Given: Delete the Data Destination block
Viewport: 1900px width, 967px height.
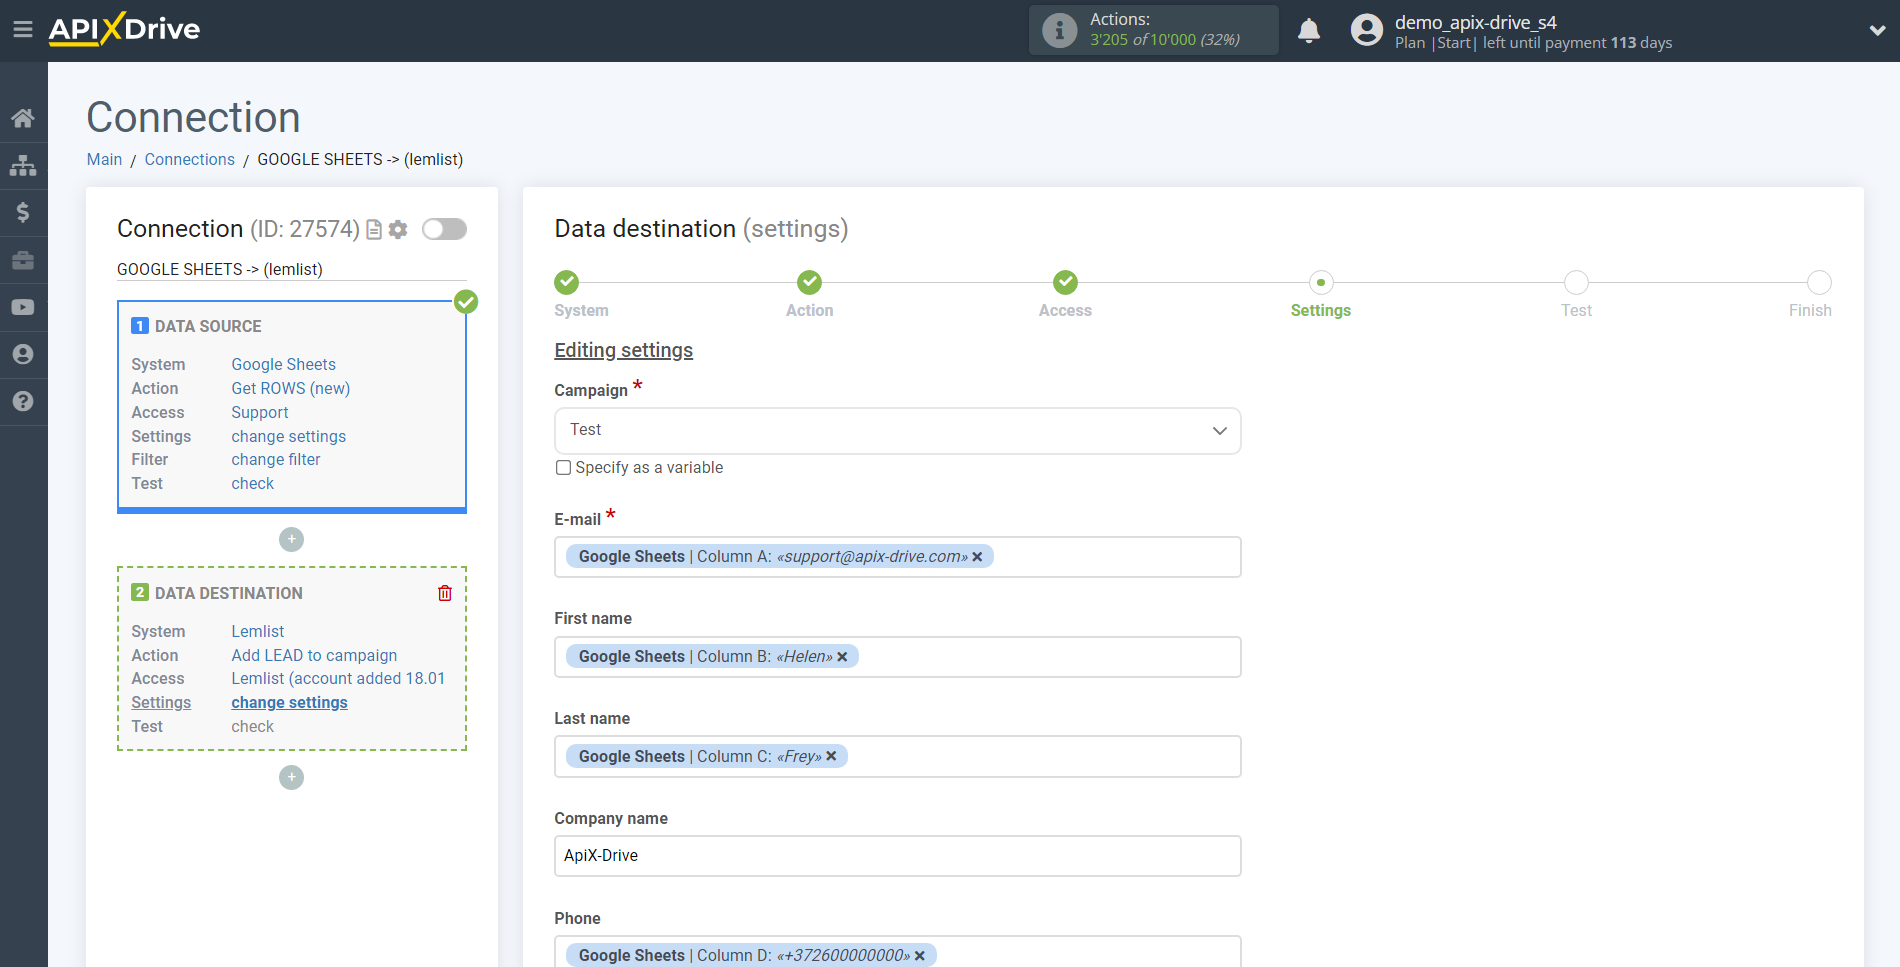Looking at the screenshot, I should click(x=445, y=593).
